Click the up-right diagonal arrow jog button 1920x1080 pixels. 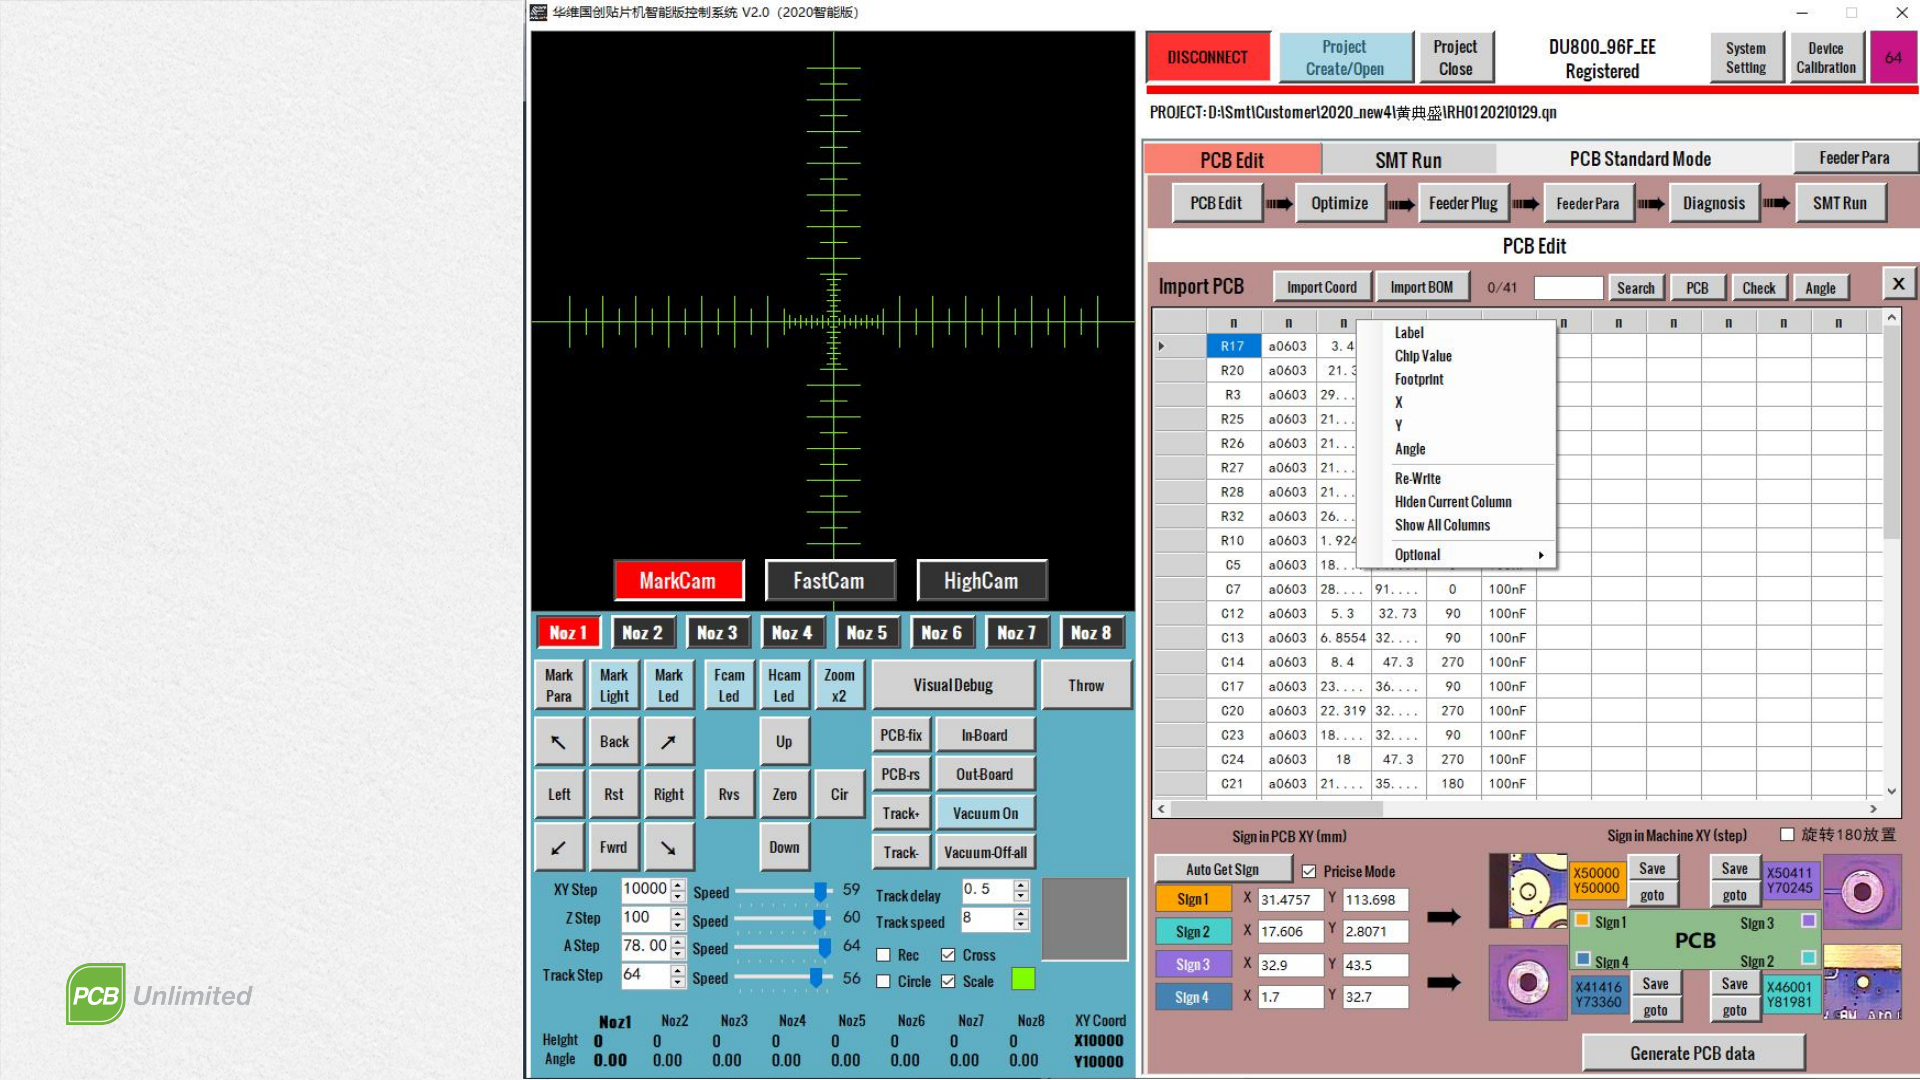[668, 742]
